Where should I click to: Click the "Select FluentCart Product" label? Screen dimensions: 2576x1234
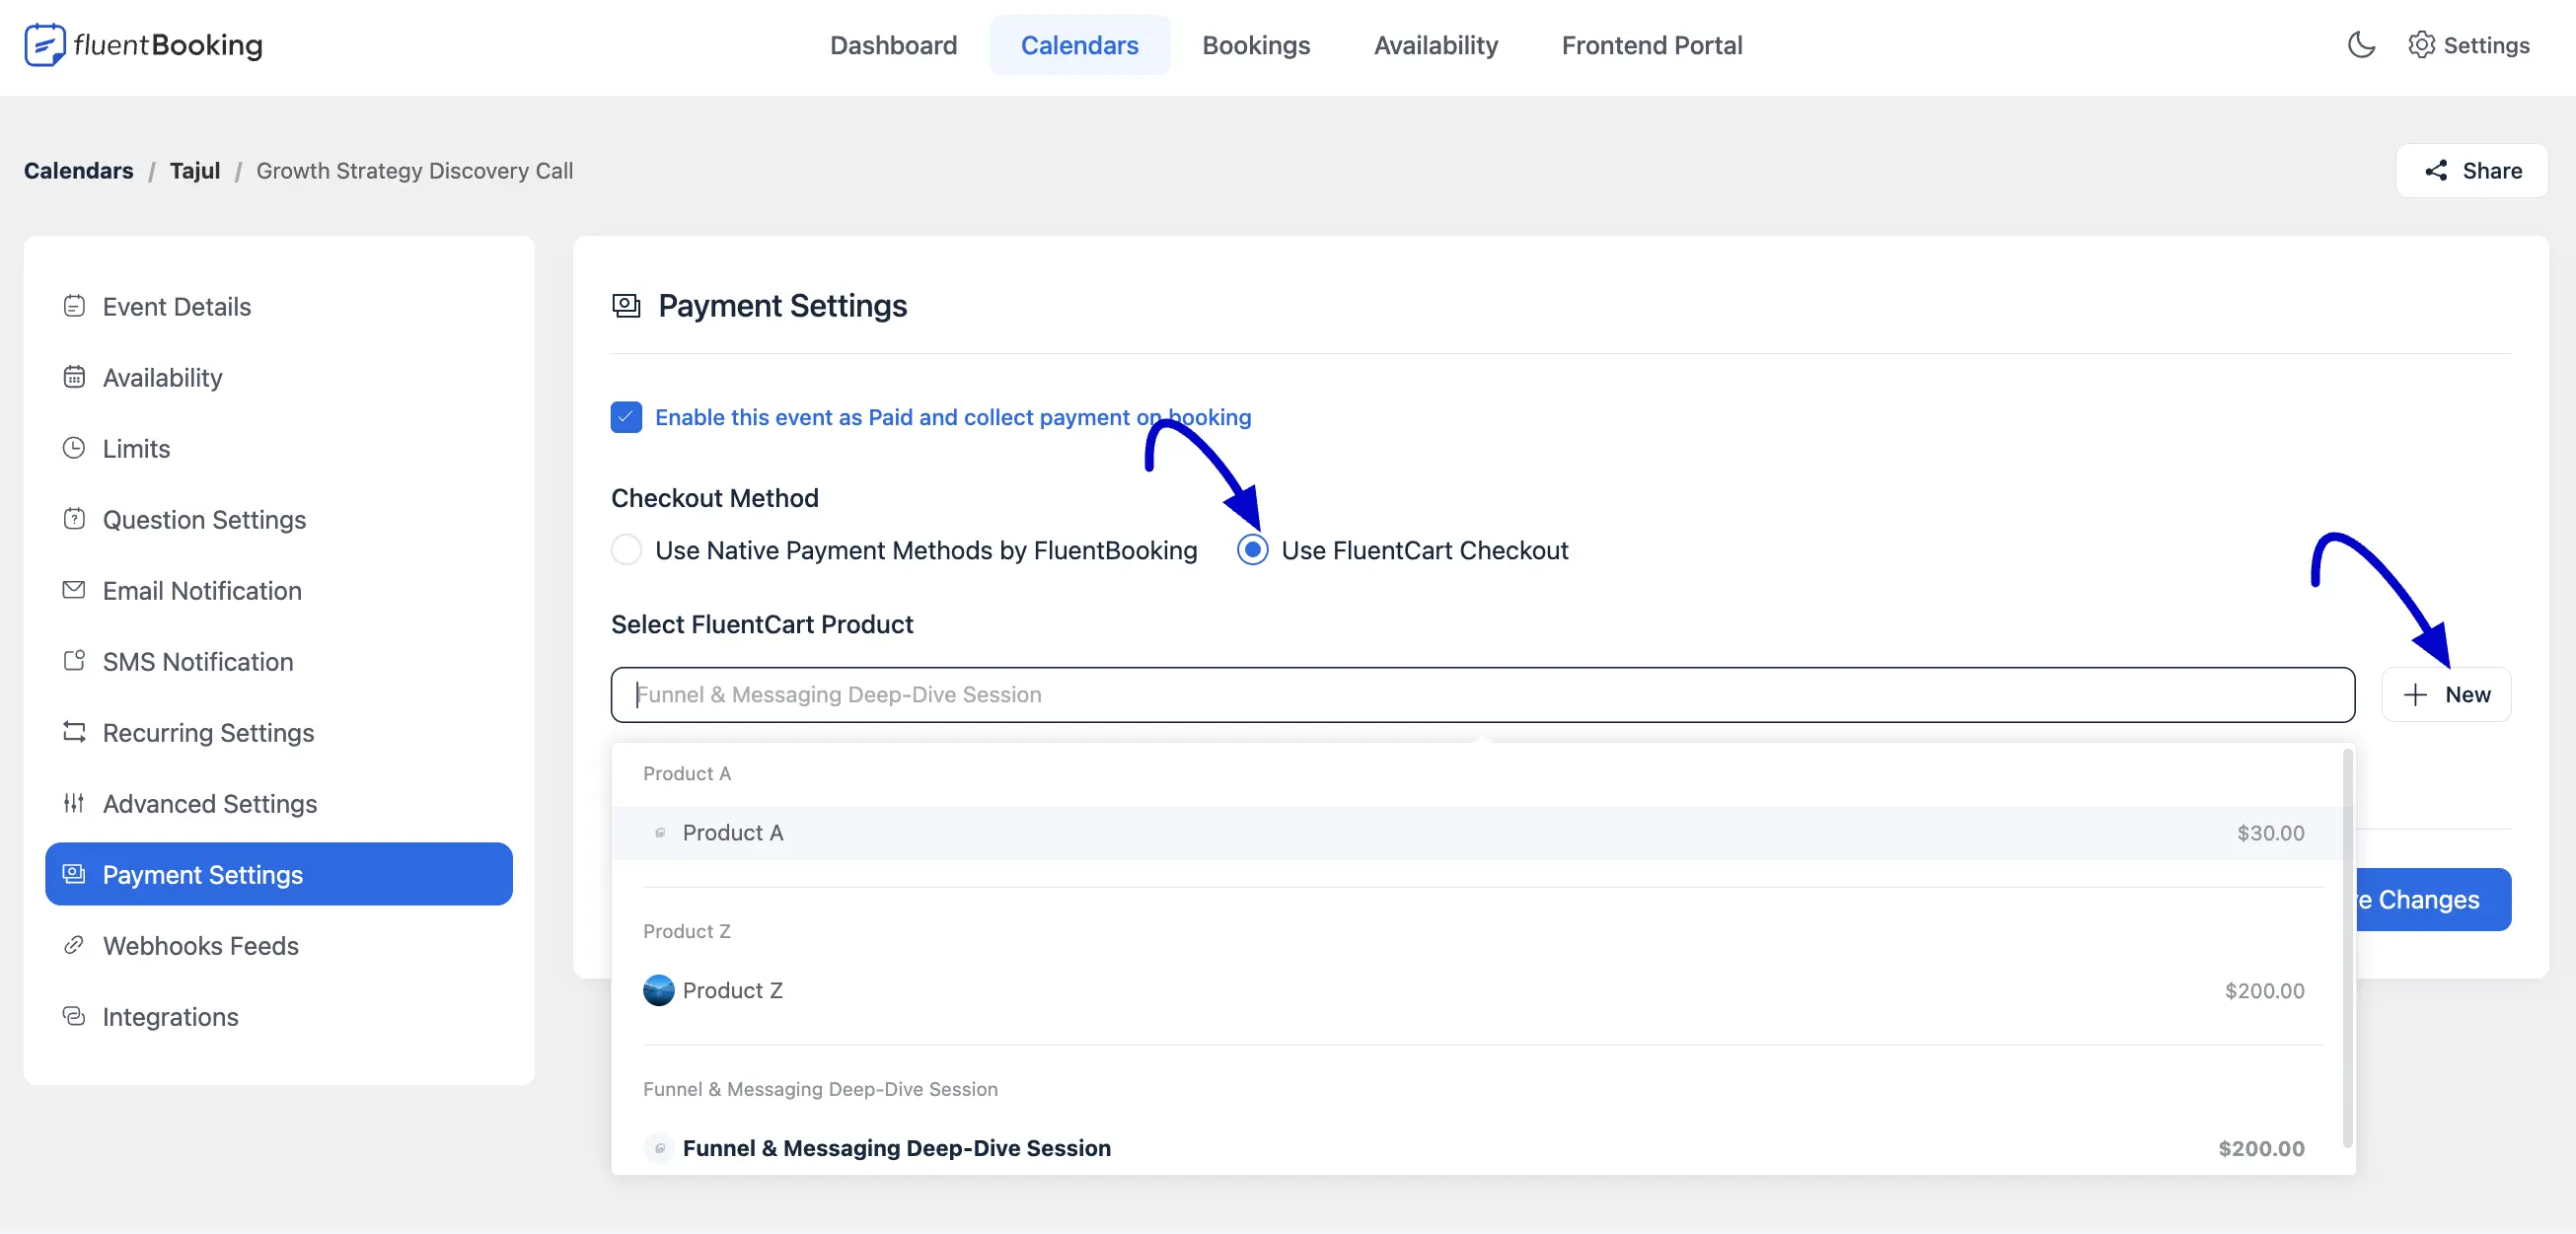(x=762, y=624)
